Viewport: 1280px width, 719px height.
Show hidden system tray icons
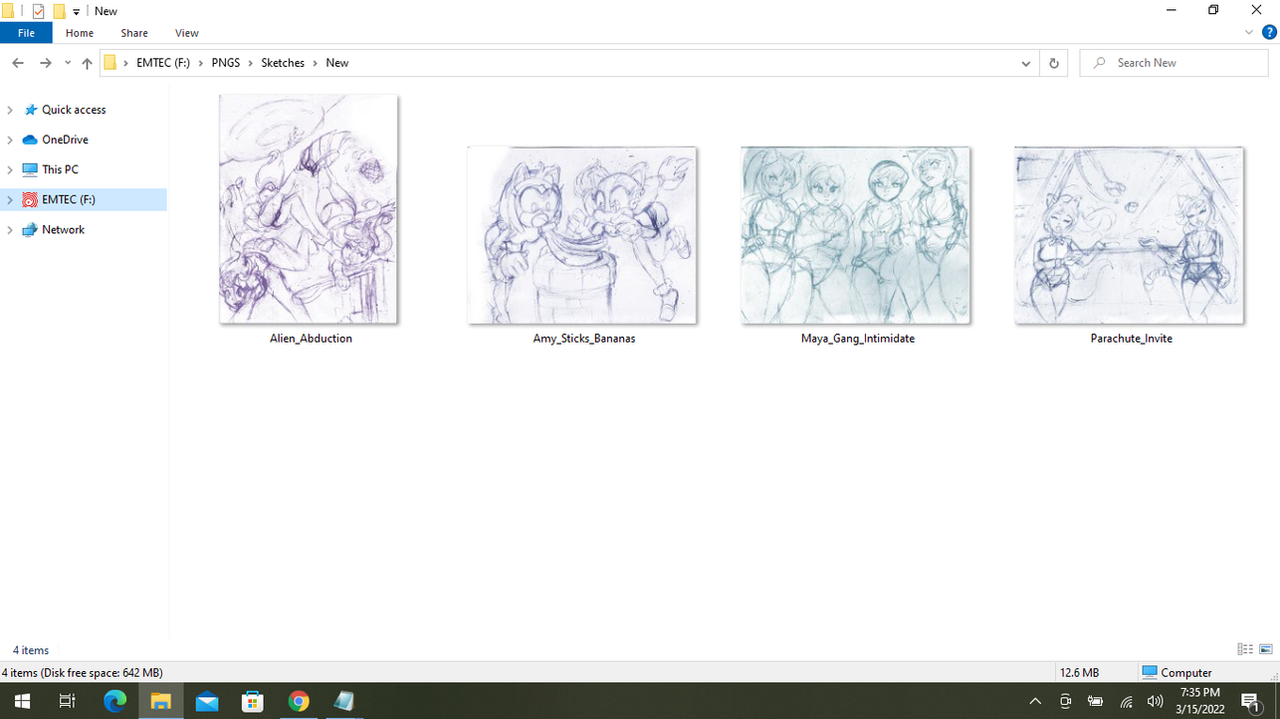pyautogui.click(x=1035, y=701)
